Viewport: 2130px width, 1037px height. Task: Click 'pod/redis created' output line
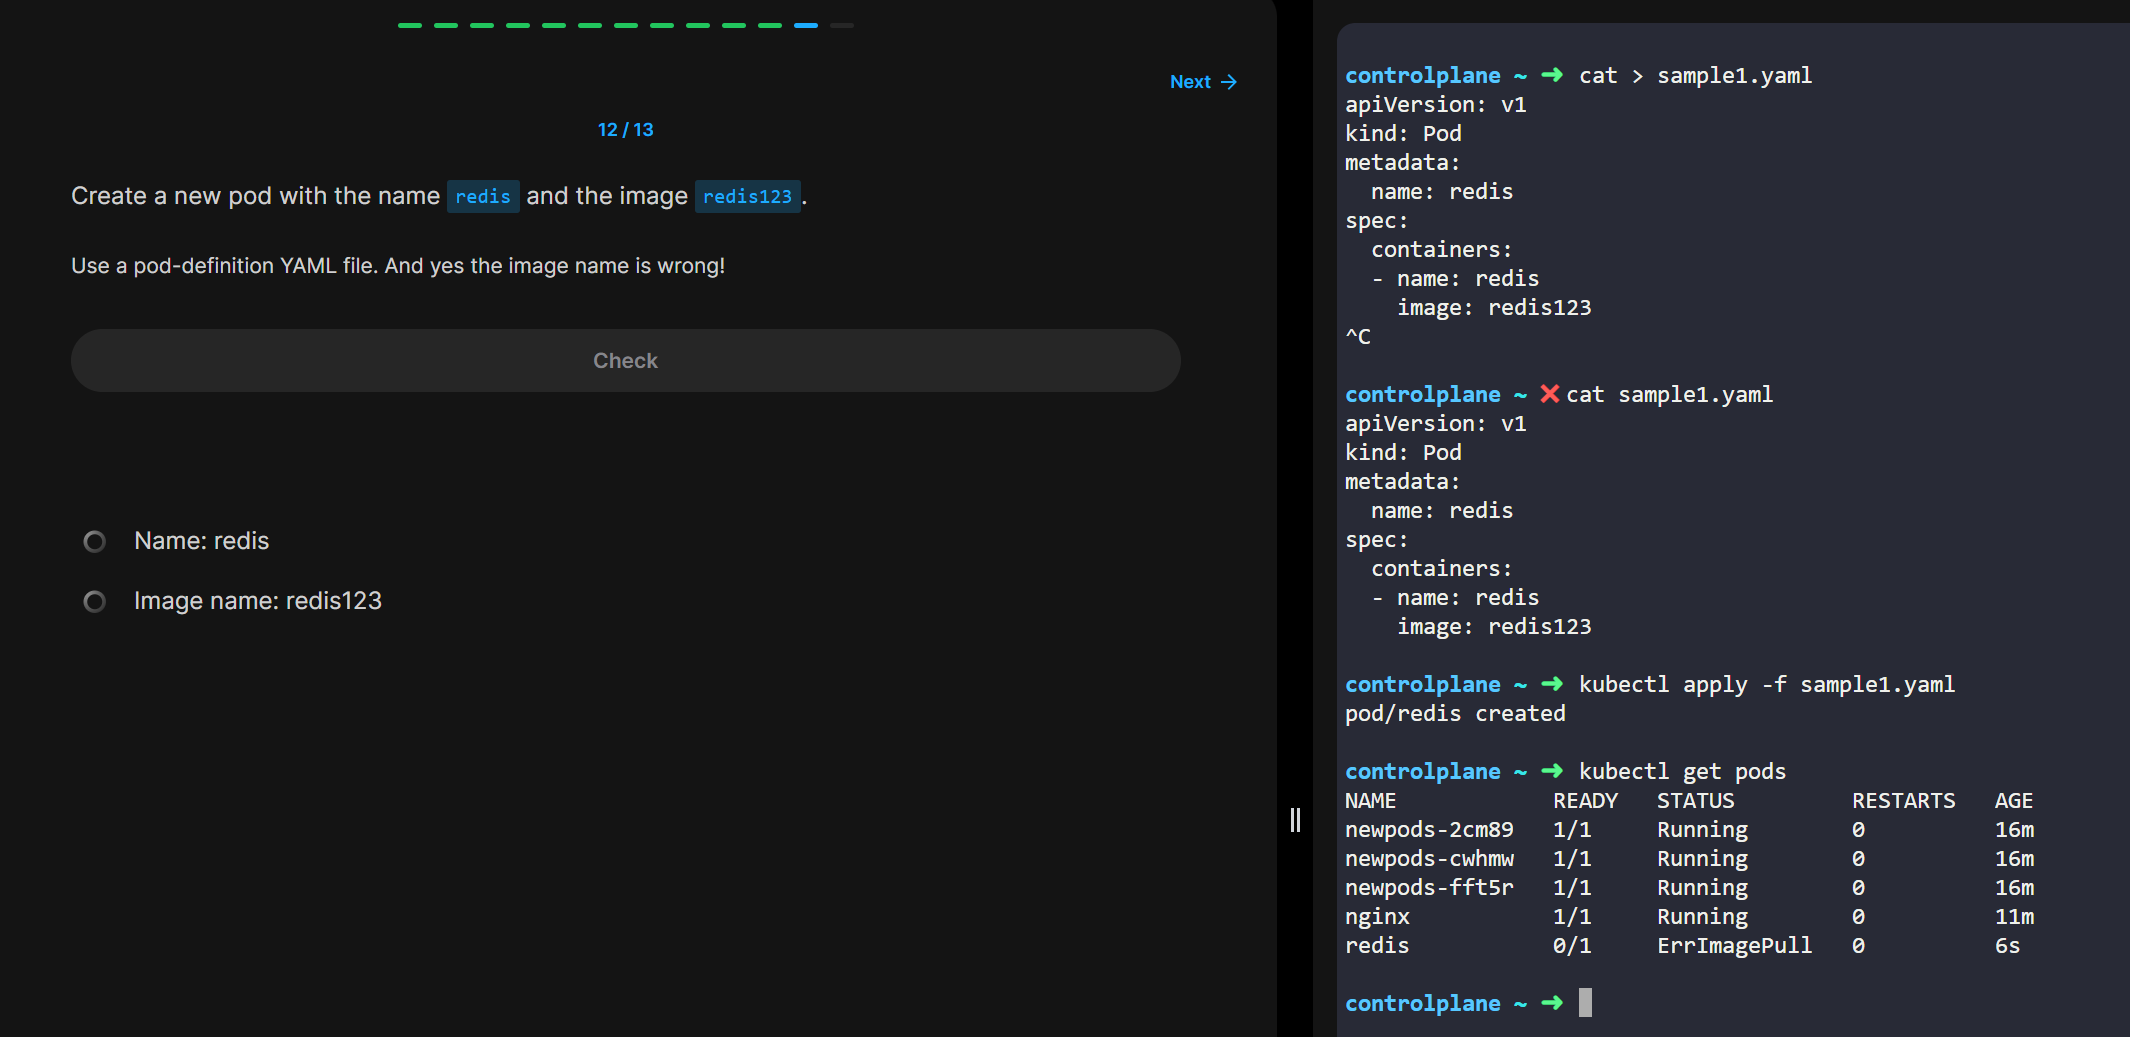1455,714
